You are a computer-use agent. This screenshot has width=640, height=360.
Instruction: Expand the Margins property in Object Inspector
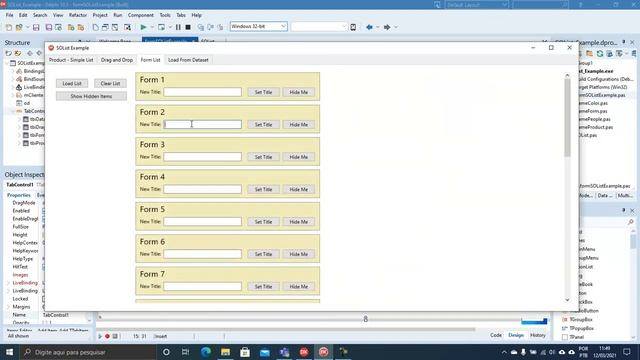(9, 307)
